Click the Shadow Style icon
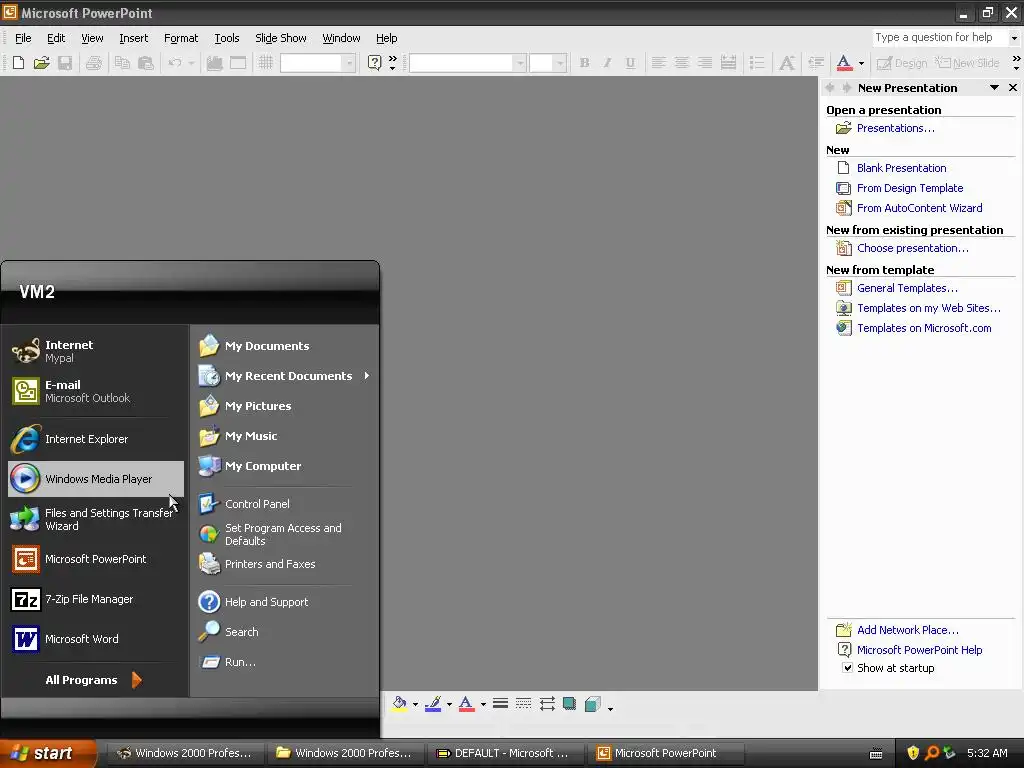 (x=569, y=703)
